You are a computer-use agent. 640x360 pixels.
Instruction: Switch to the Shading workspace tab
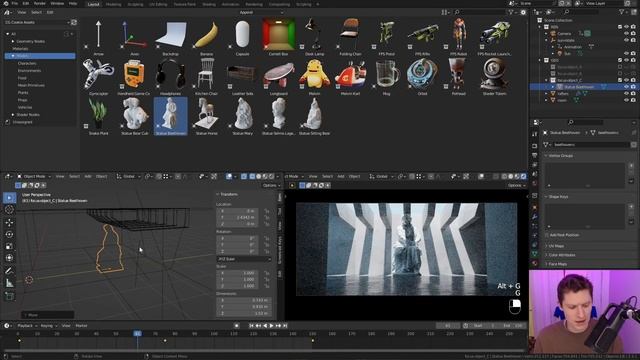point(209,4)
